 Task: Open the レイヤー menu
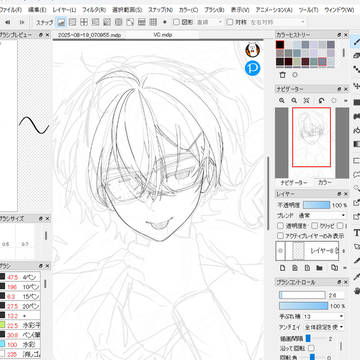[64, 10]
